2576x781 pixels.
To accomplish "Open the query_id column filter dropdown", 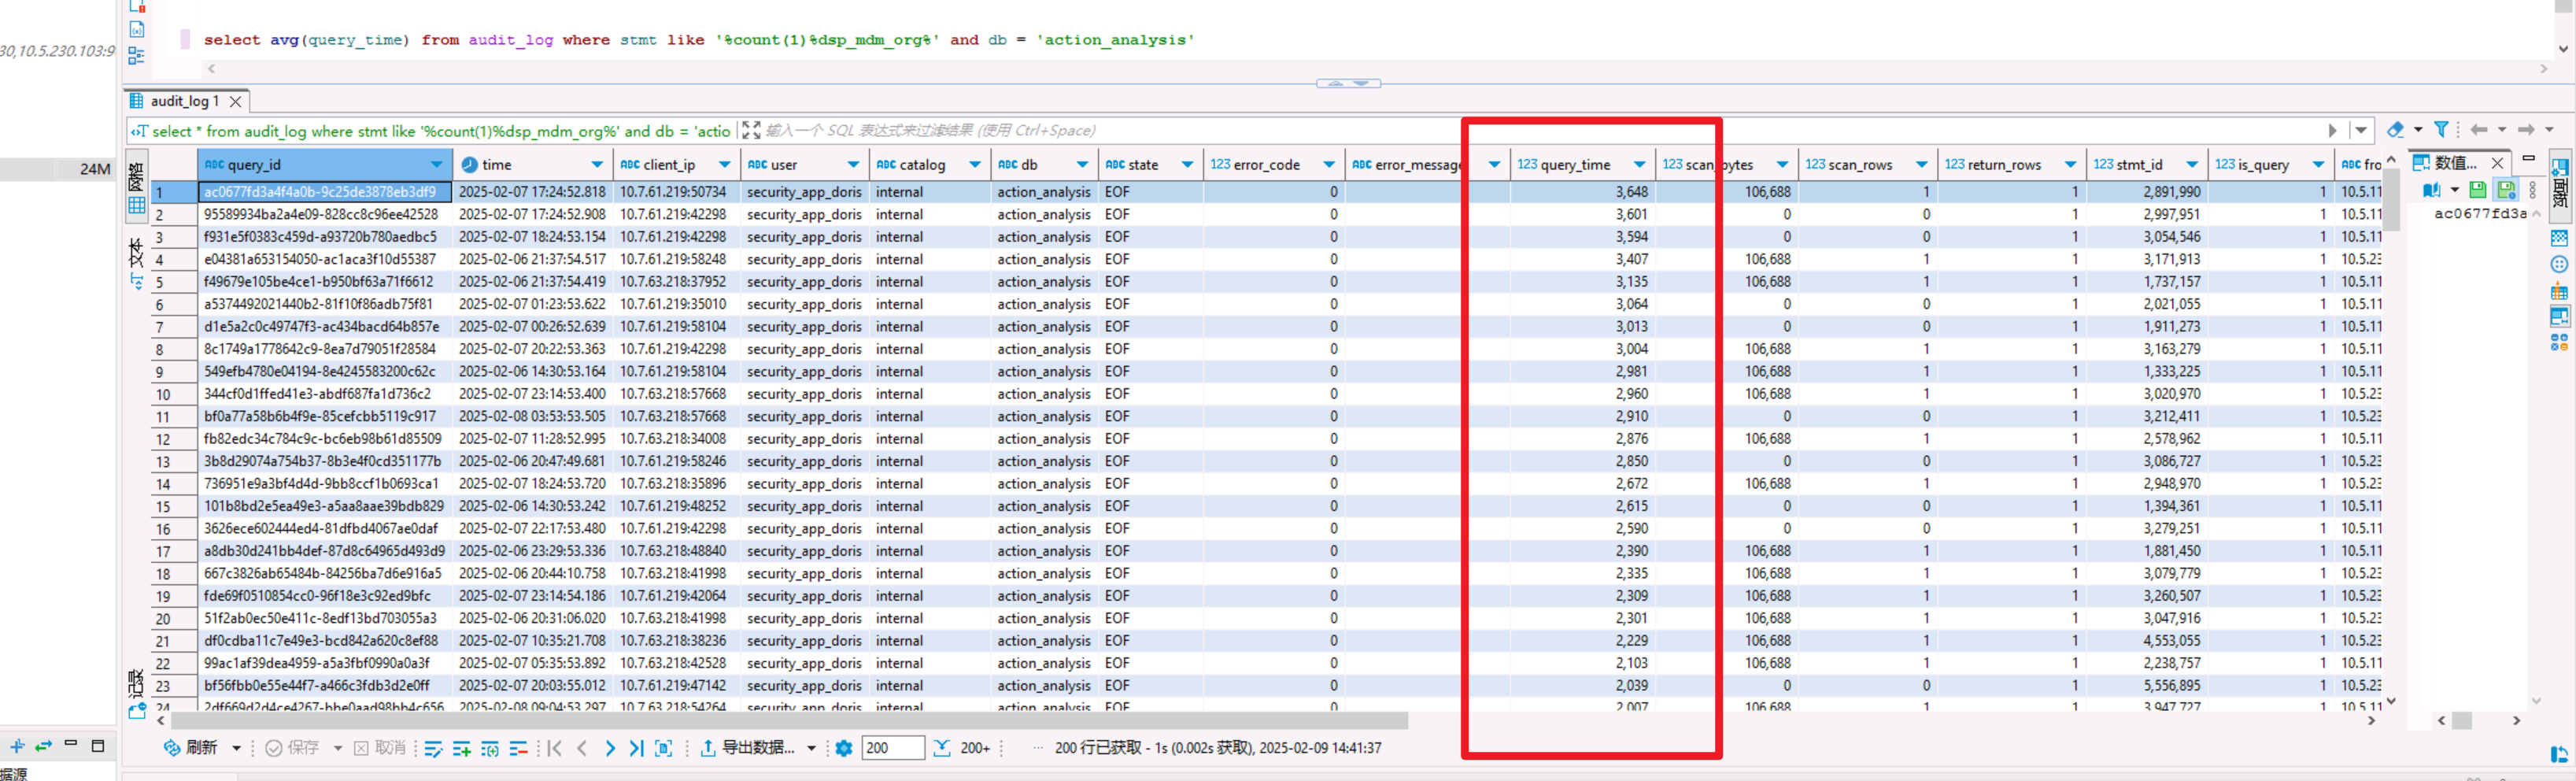I will coord(437,165).
